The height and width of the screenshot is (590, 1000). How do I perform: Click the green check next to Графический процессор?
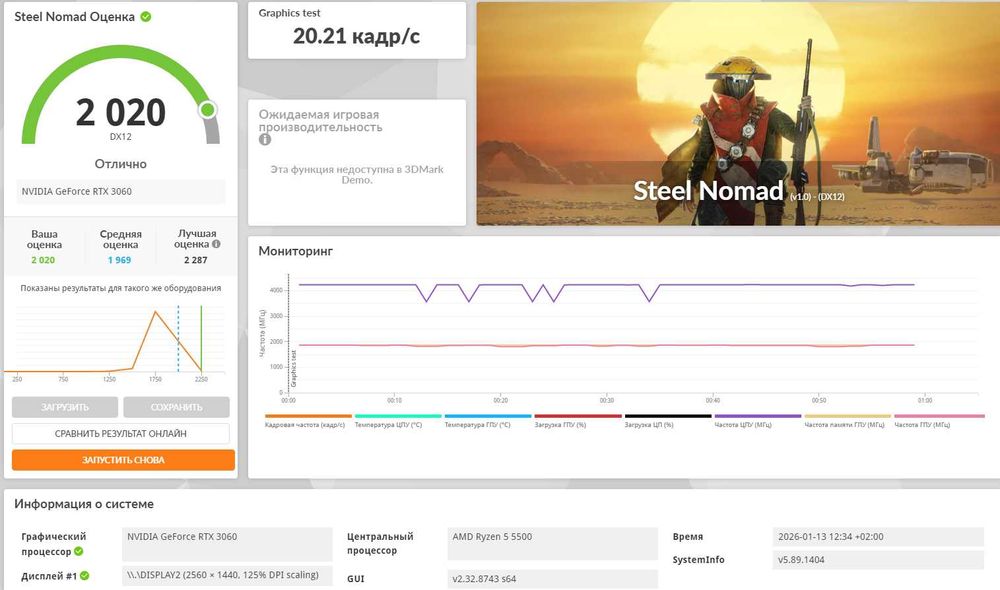pos(78,551)
